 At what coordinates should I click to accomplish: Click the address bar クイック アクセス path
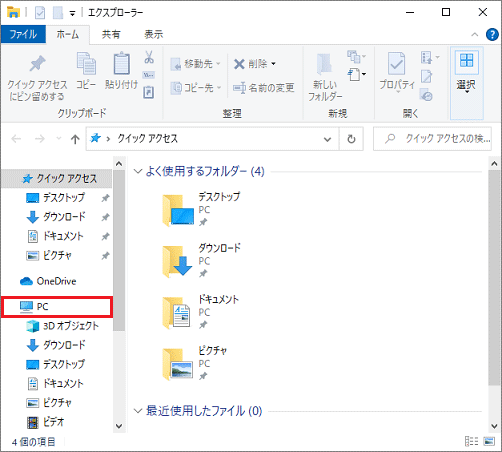(x=147, y=139)
